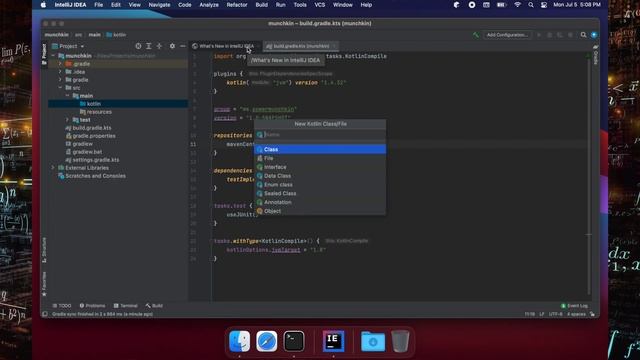The image size is (640, 360).
Task: Select Sealed Class in New Kotlin popup
Action: click(320, 193)
